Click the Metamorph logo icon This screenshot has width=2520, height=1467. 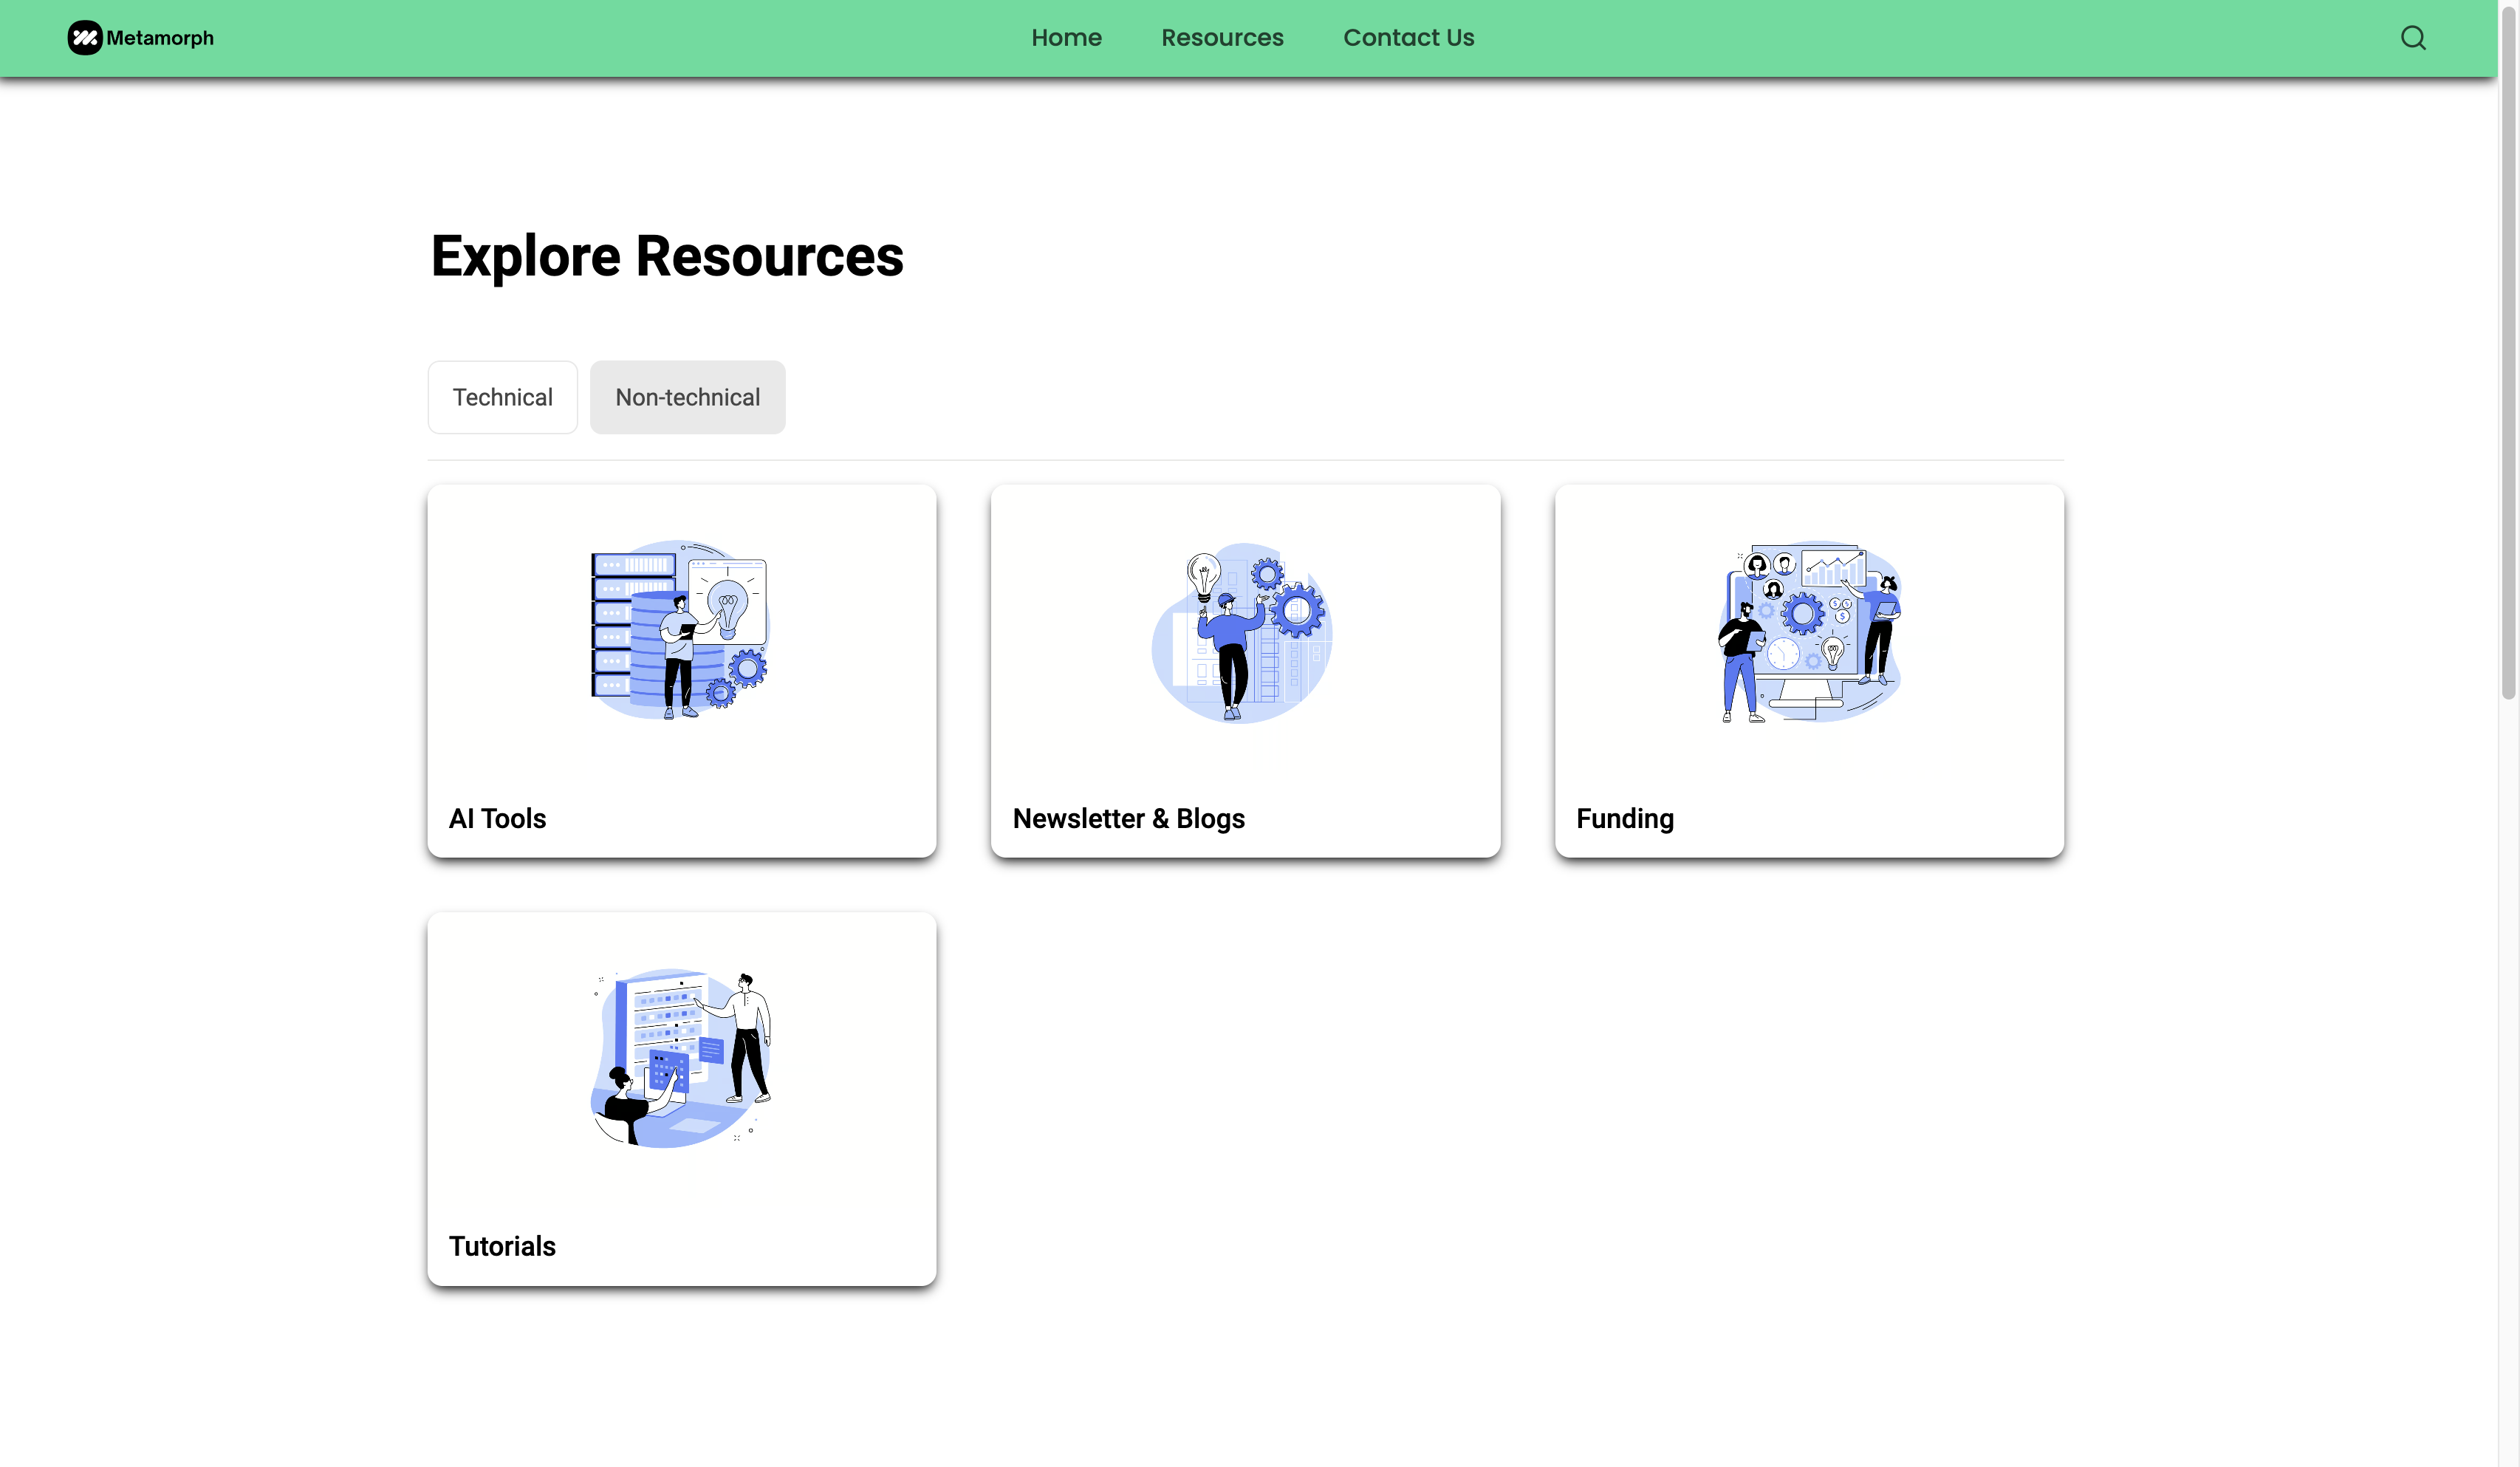point(84,38)
